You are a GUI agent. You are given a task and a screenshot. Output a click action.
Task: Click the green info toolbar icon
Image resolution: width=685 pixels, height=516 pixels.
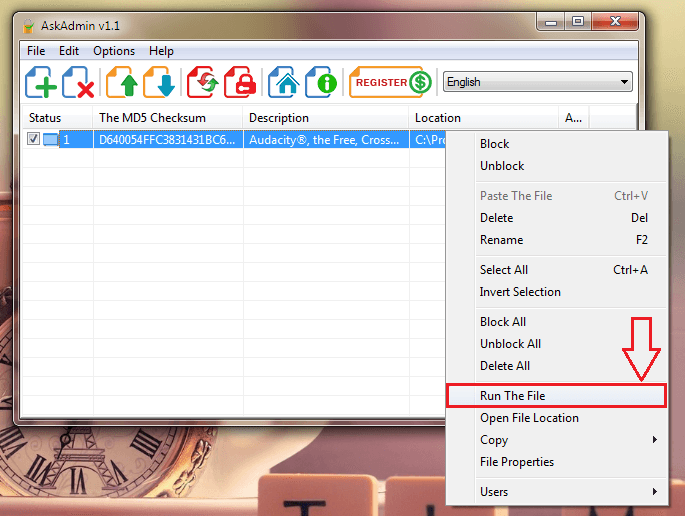tap(320, 83)
